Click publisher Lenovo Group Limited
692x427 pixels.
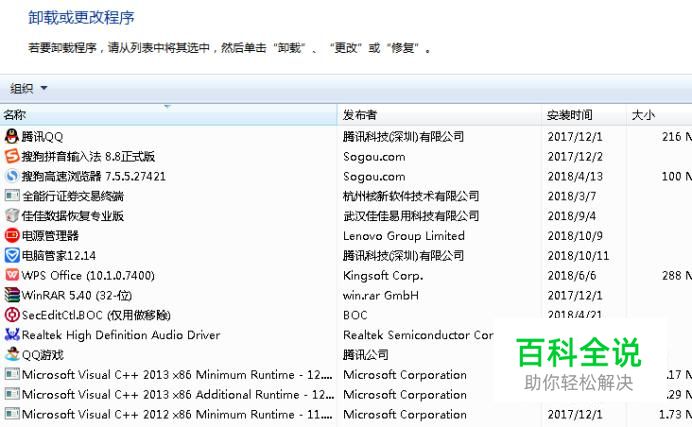(x=404, y=236)
